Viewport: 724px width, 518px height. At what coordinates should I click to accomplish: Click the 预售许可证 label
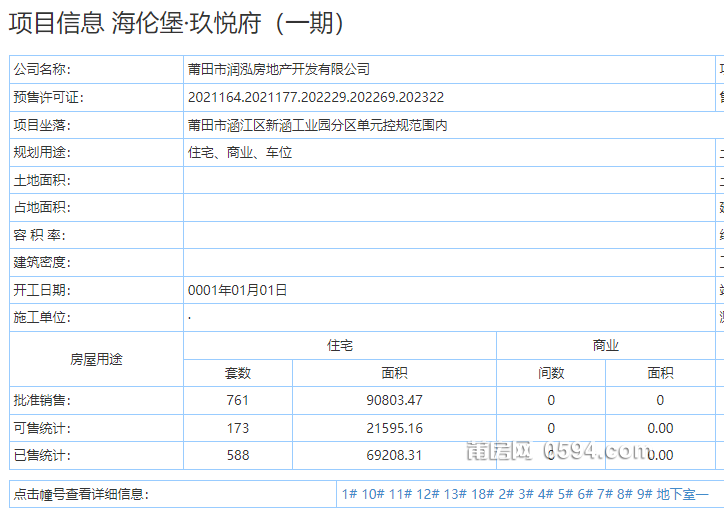tap(48, 97)
